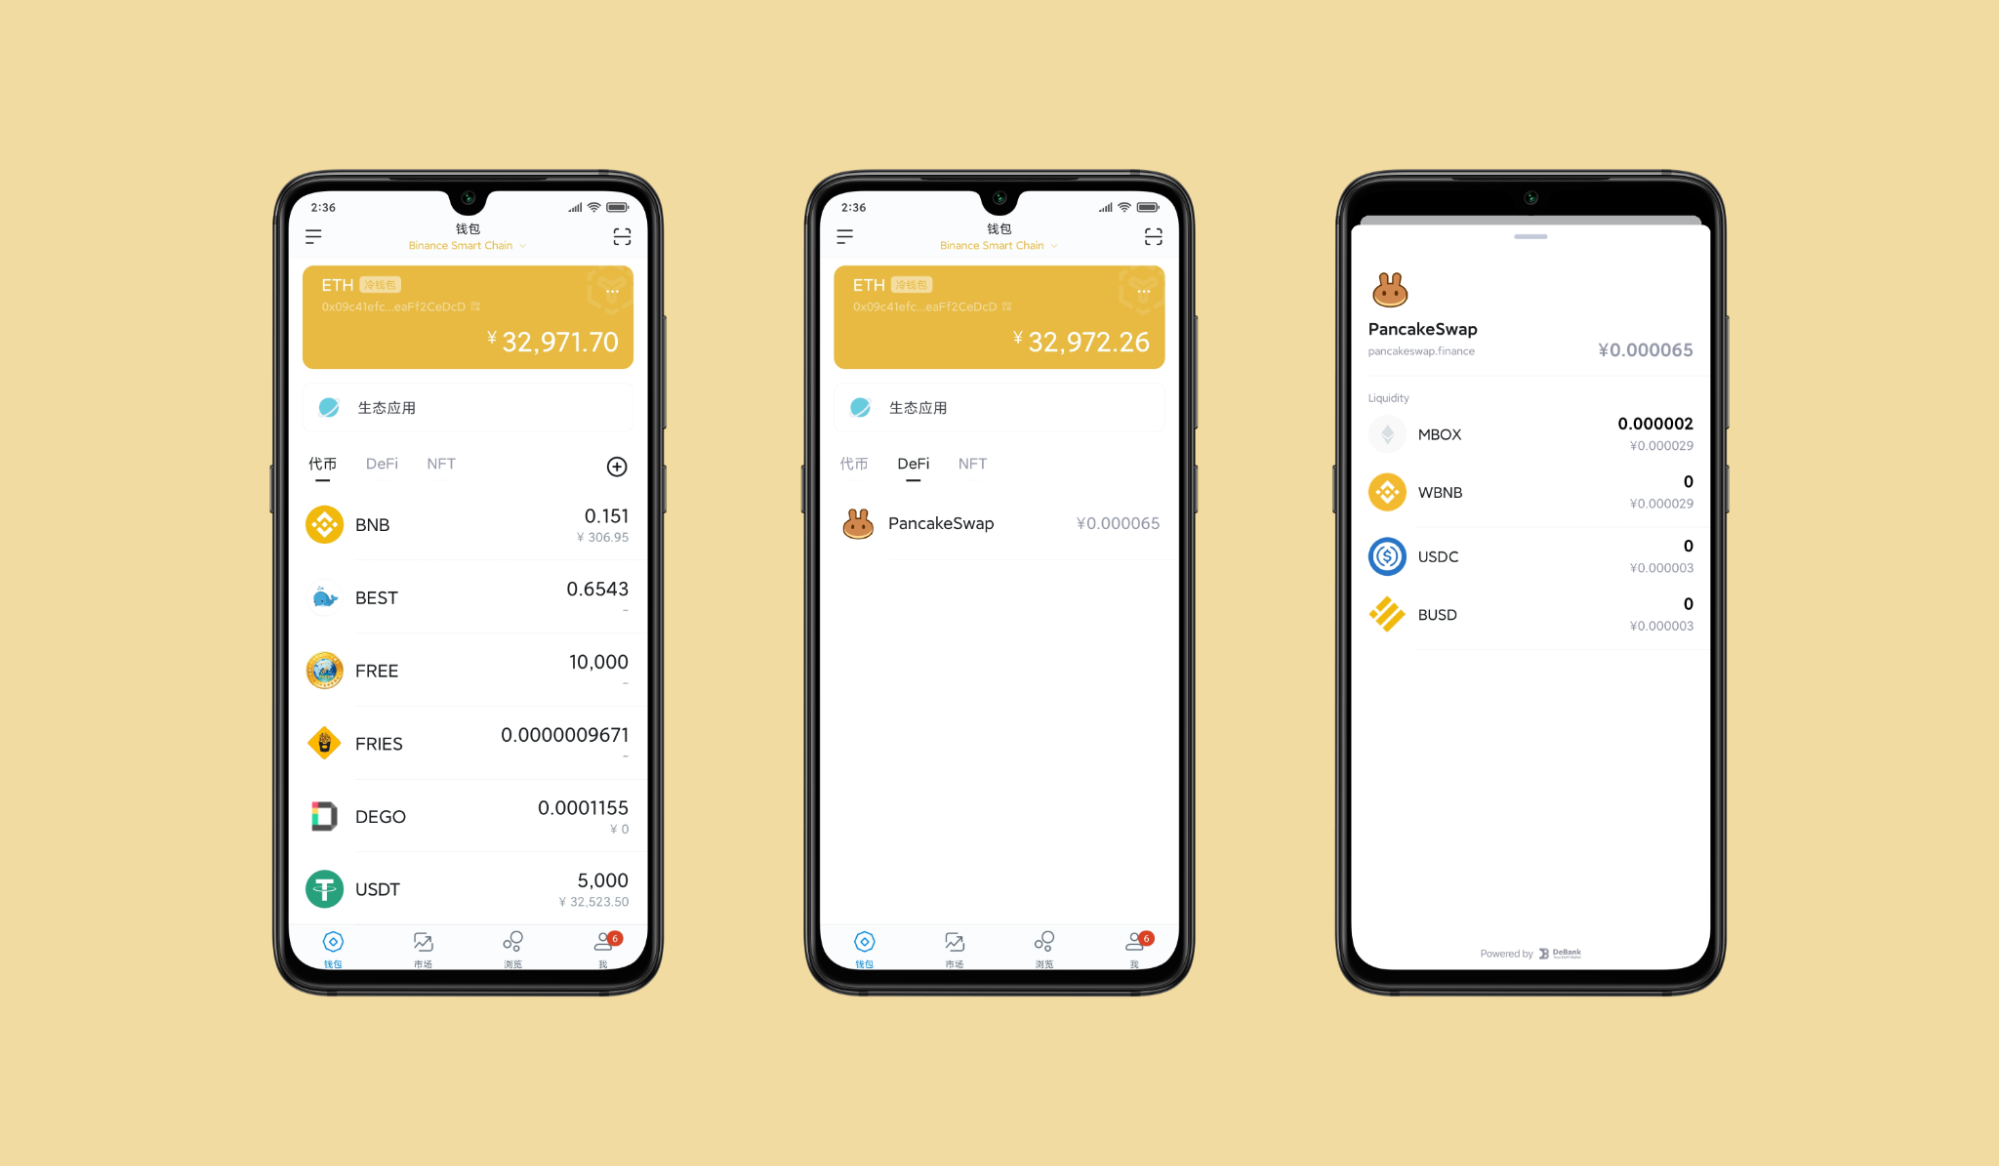Select the BUSD token icon
The width and height of the screenshot is (1999, 1167).
1389,614
